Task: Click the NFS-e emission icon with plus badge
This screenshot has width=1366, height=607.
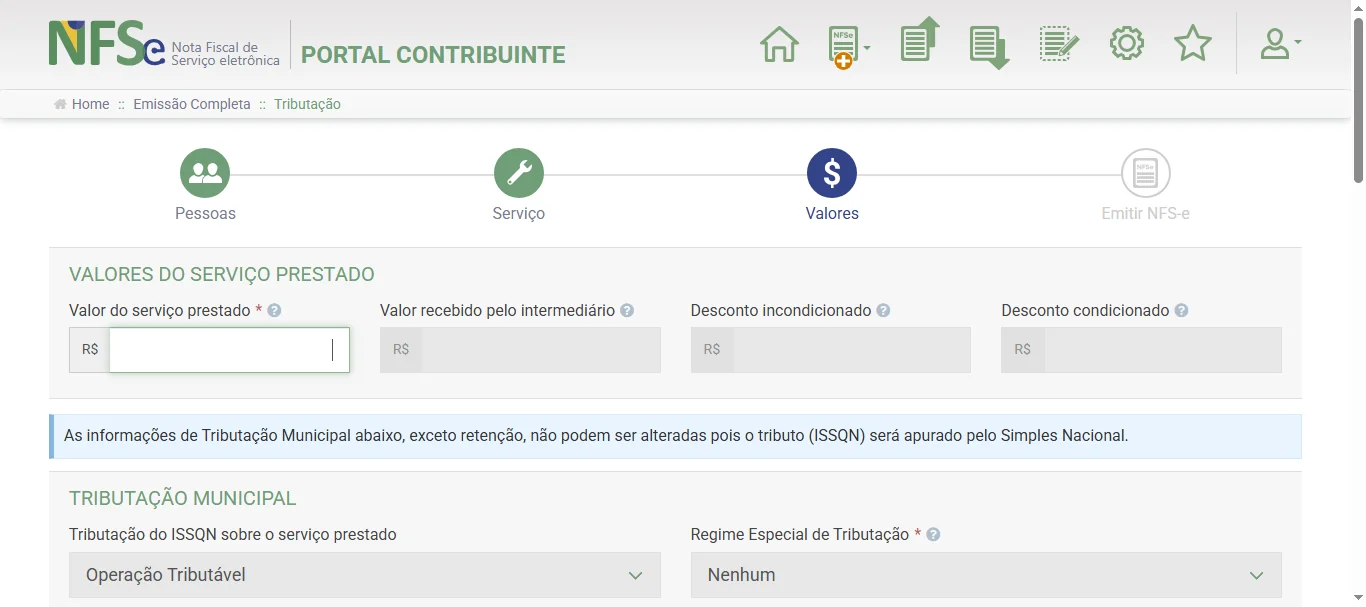Action: point(841,43)
